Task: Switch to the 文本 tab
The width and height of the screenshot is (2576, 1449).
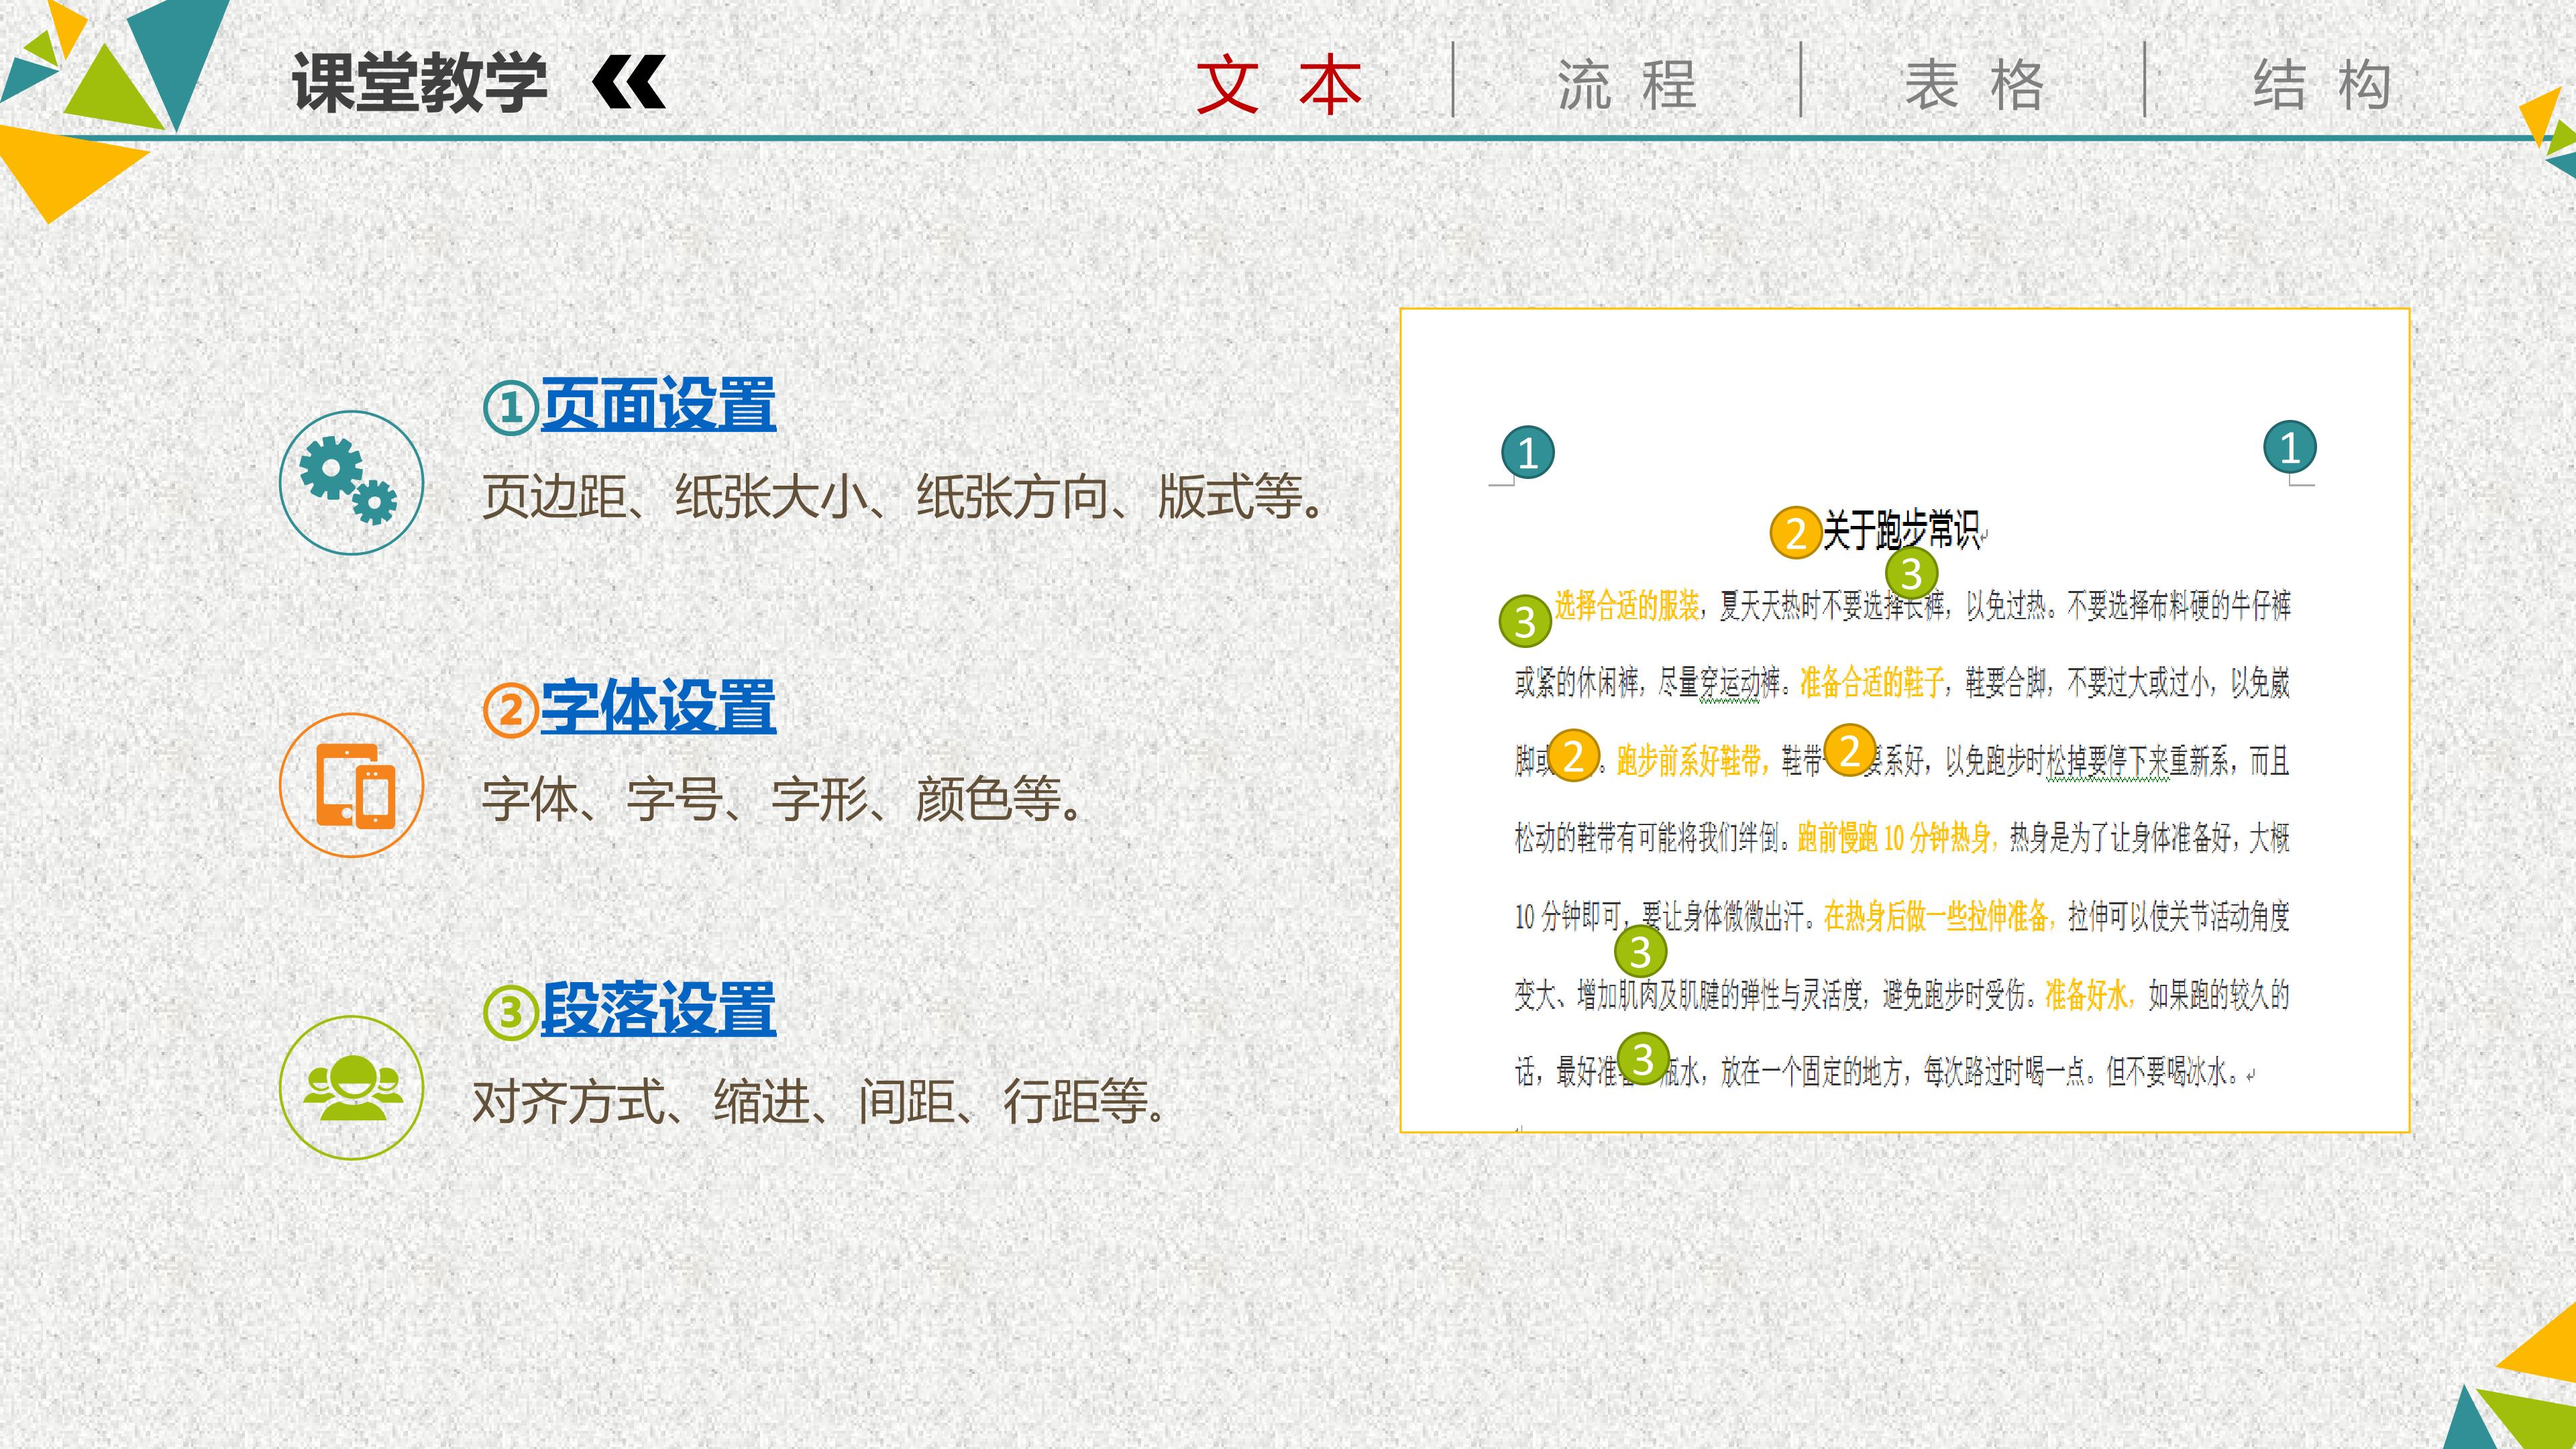Action: [x=1279, y=84]
